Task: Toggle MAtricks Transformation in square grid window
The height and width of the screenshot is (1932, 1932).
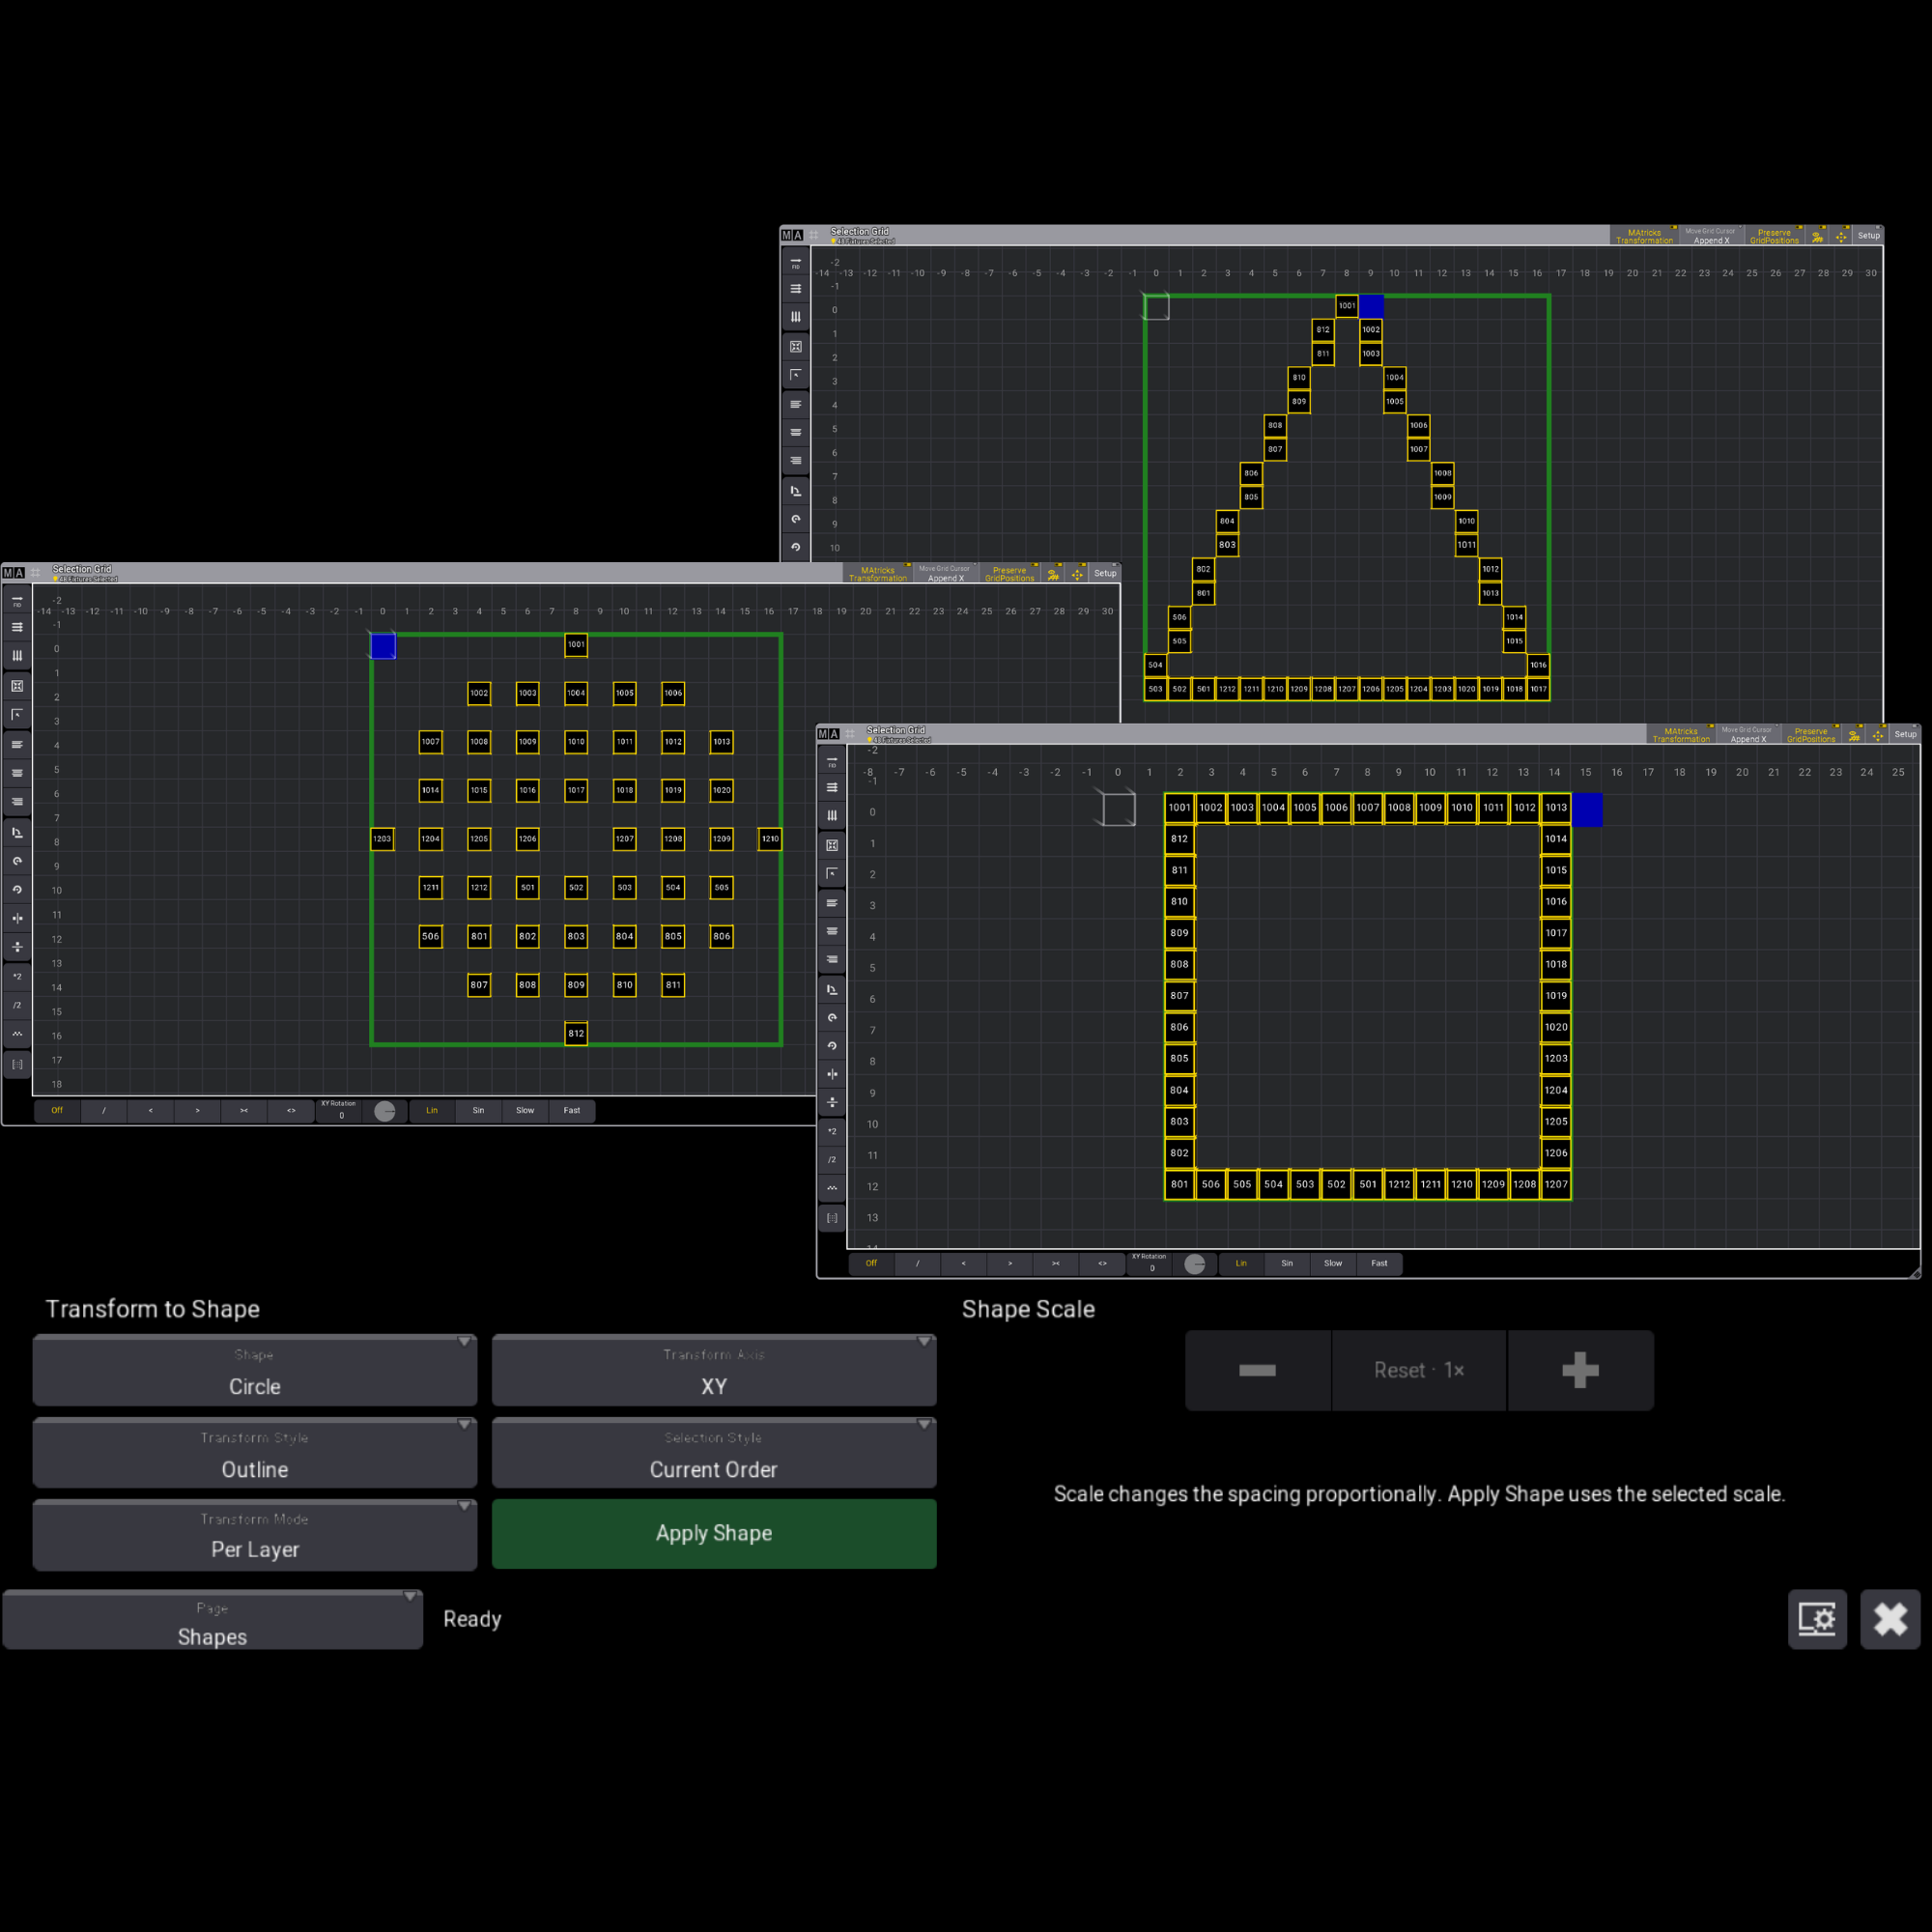Action: 1681,735
